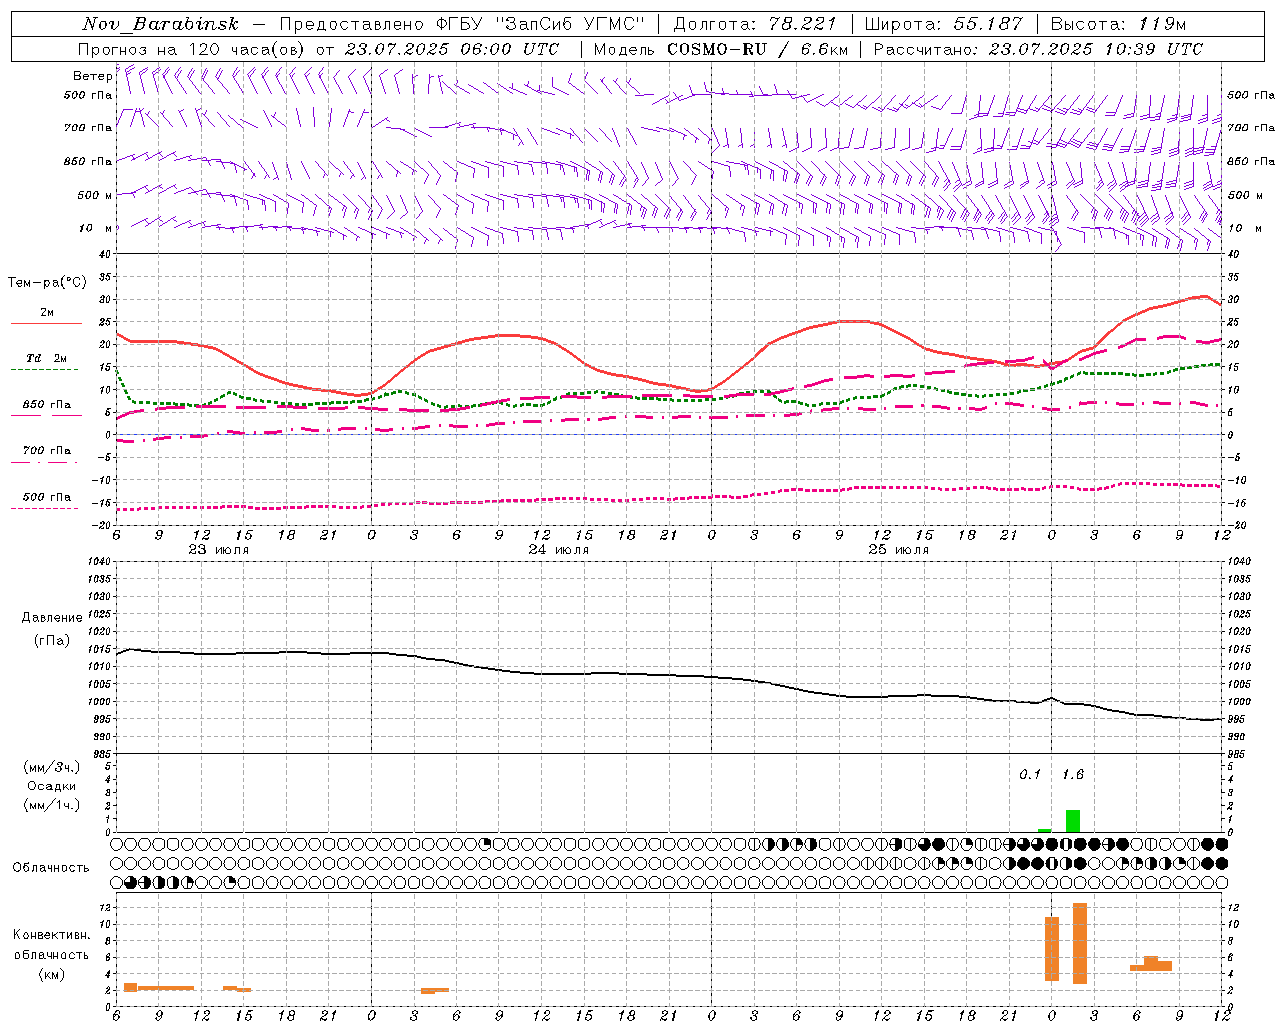Screen dimensions: 1280x1024
Task: Click the (мм/3ч.) precipitation unit label
Action: click(51, 767)
